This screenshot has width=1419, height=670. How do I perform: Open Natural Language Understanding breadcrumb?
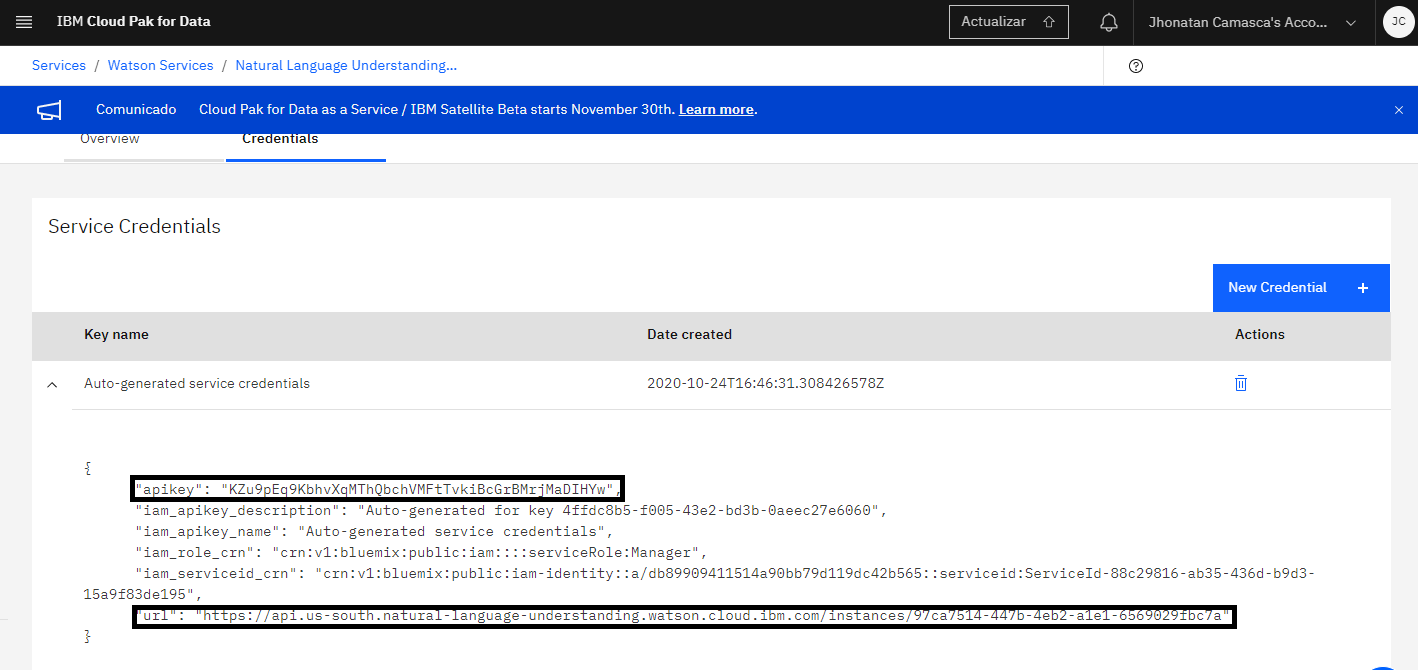coord(346,65)
